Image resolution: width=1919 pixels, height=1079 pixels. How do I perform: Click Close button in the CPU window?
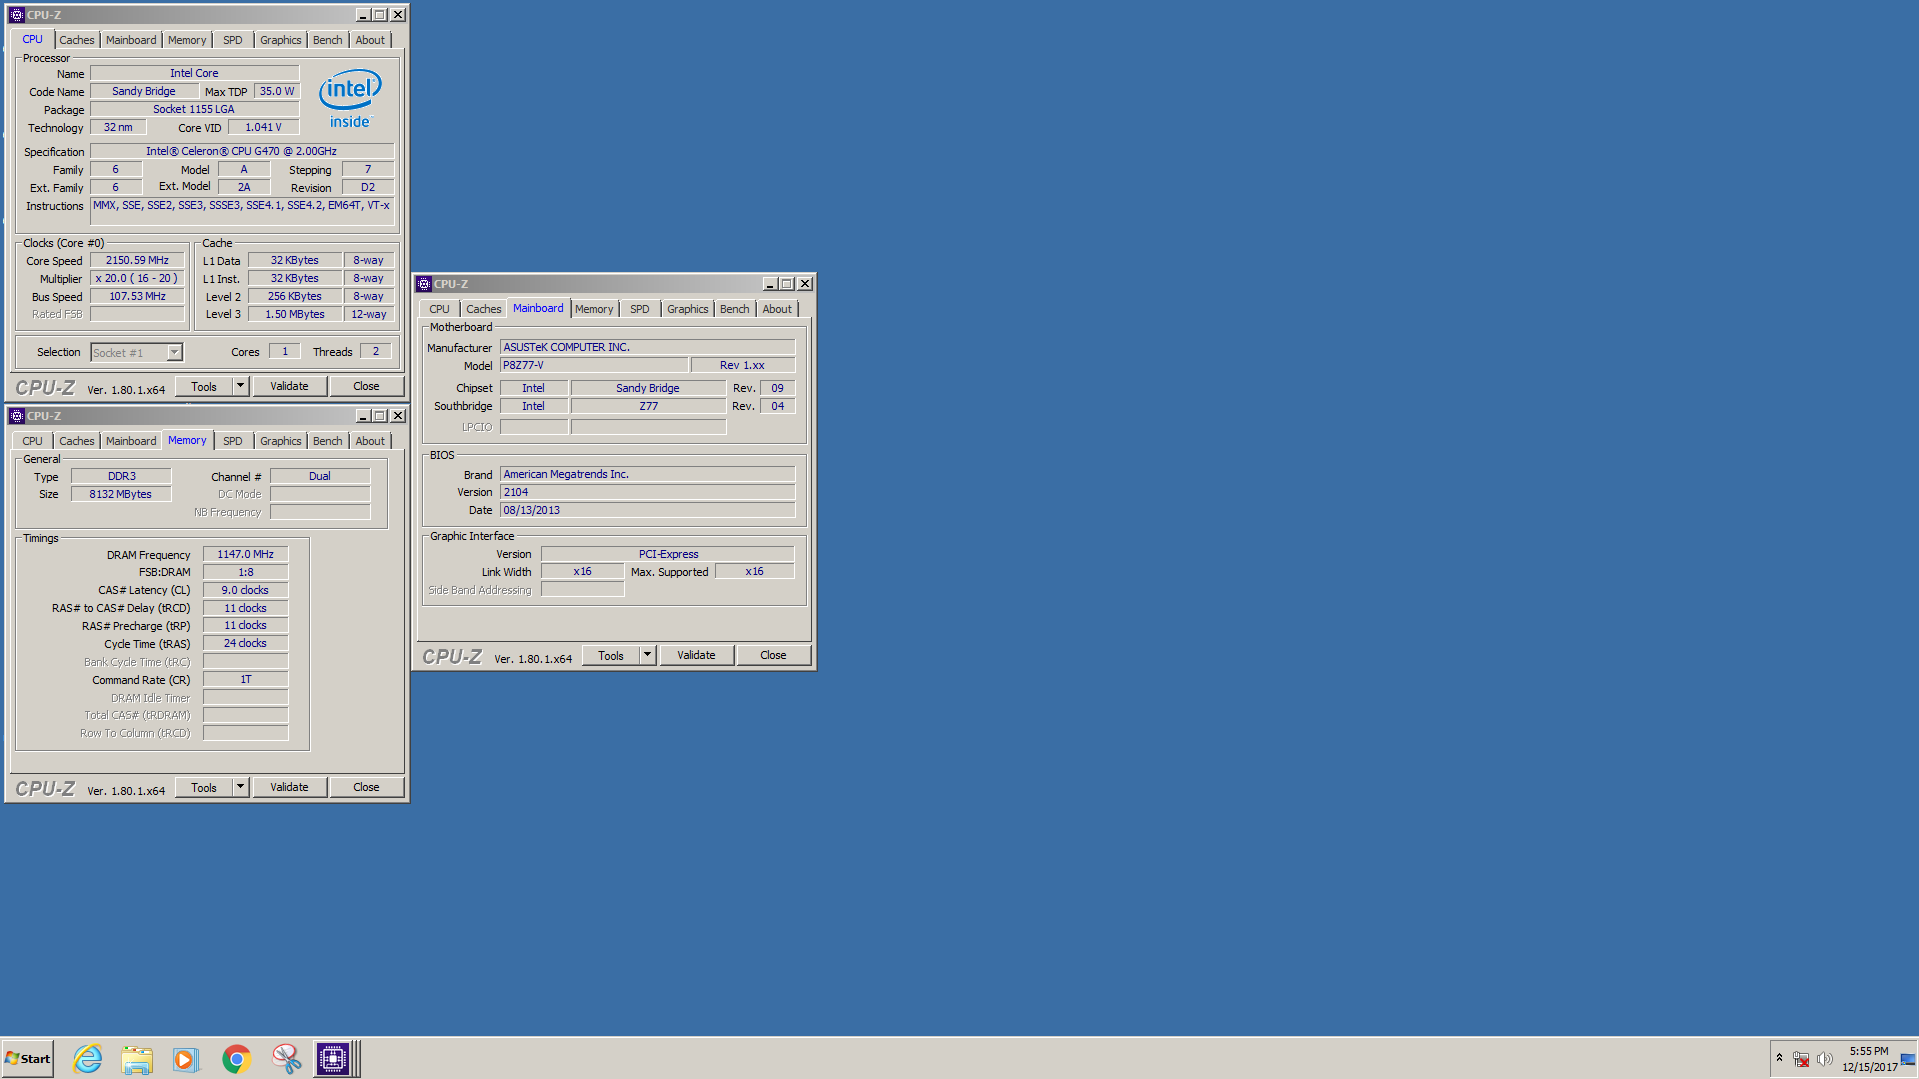click(x=366, y=386)
